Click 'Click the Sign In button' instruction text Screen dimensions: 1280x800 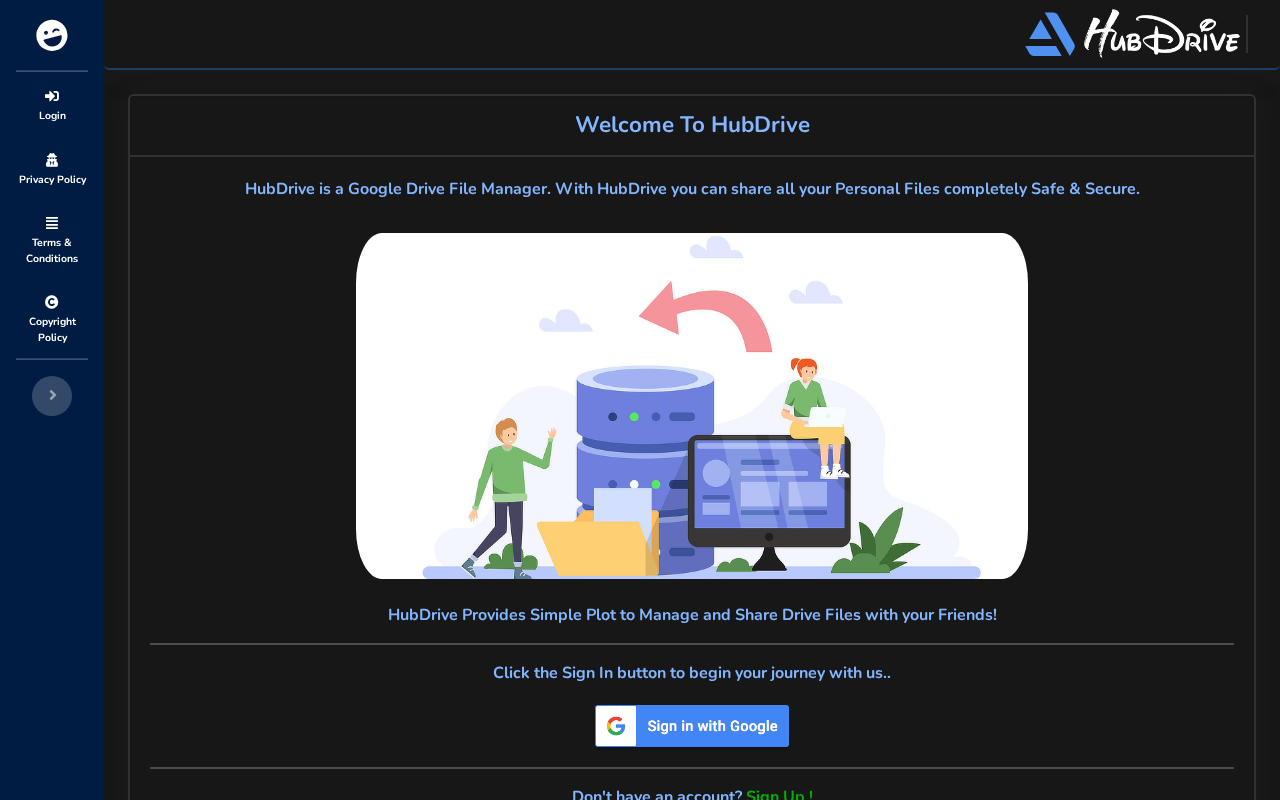(x=692, y=672)
